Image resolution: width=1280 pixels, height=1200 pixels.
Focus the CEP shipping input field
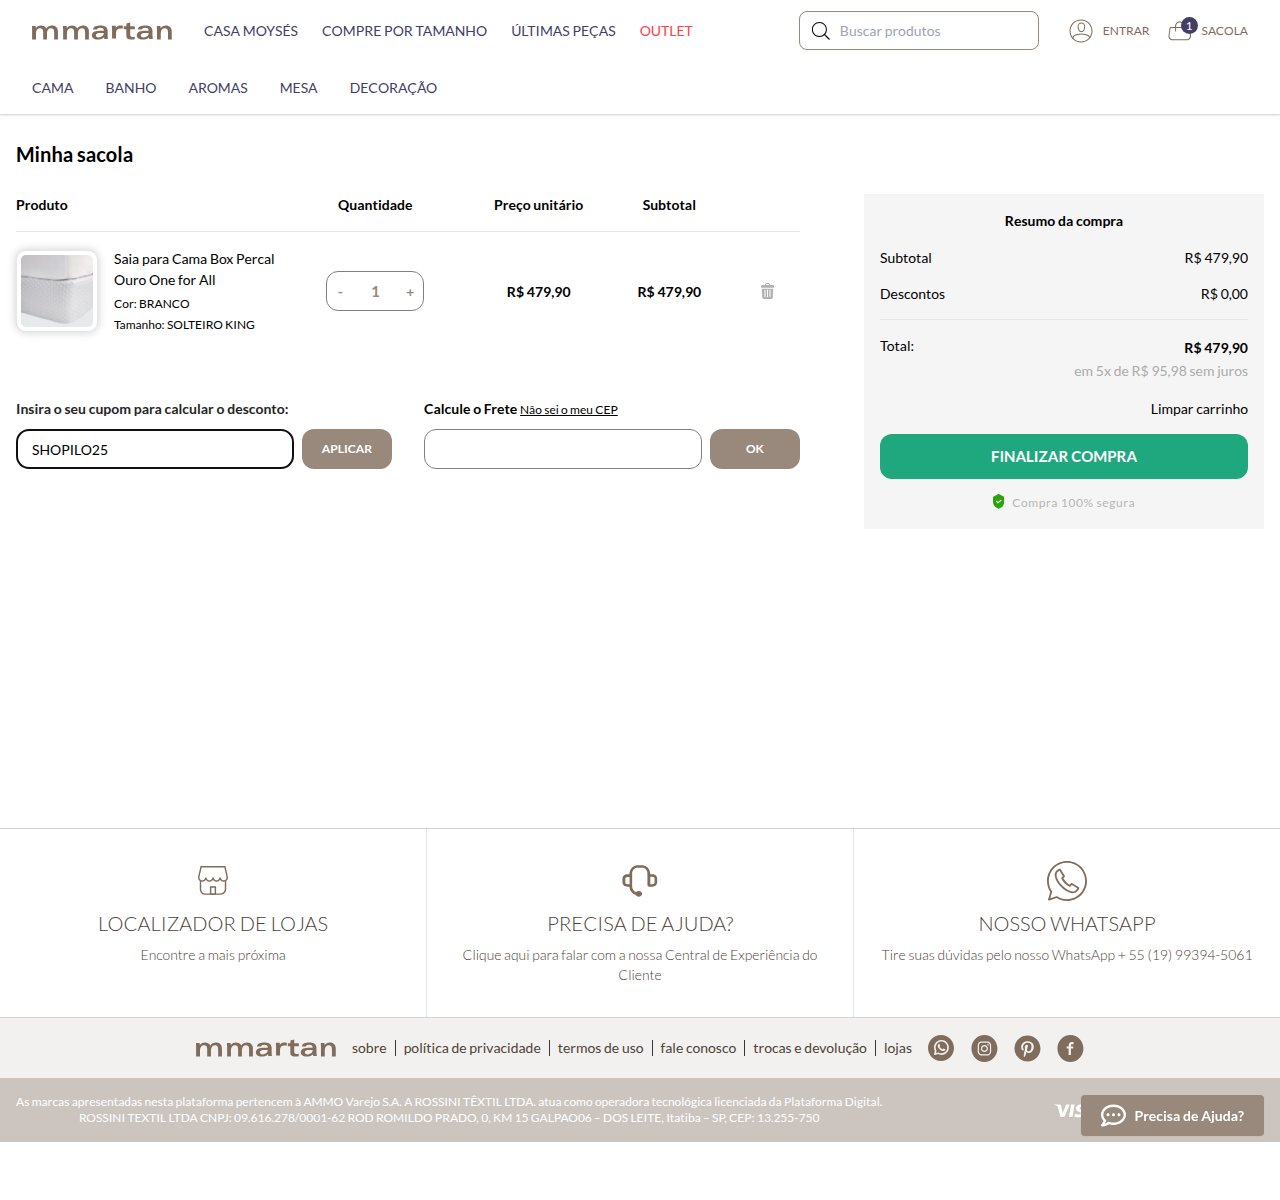pos(563,449)
